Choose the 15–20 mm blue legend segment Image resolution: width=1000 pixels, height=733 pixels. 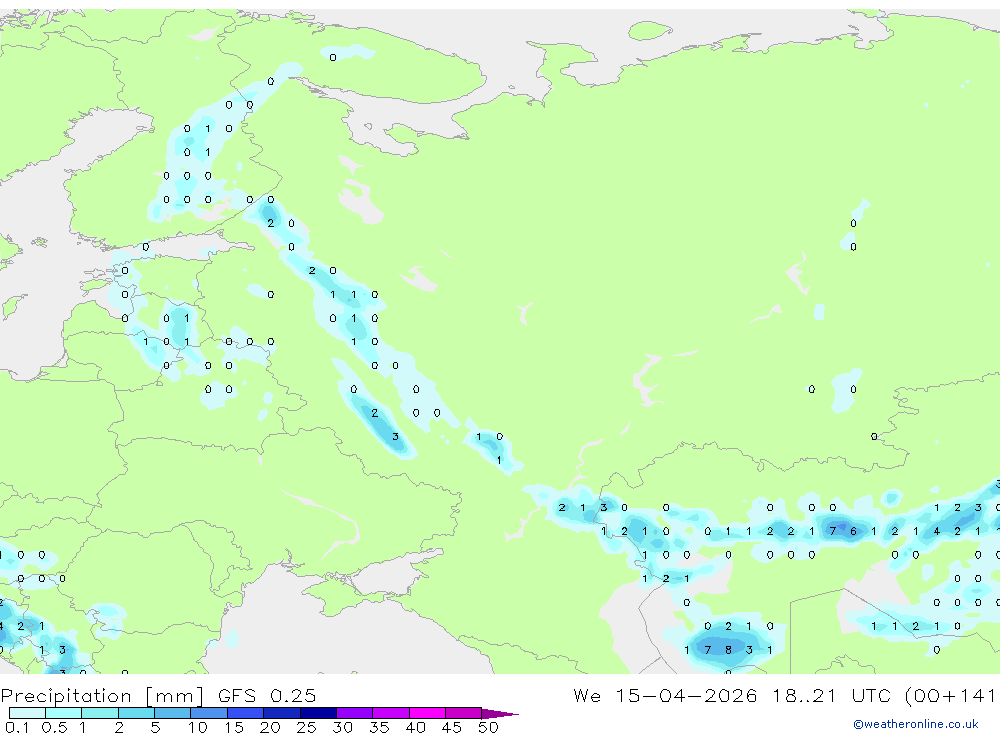click(x=246, y=713)
